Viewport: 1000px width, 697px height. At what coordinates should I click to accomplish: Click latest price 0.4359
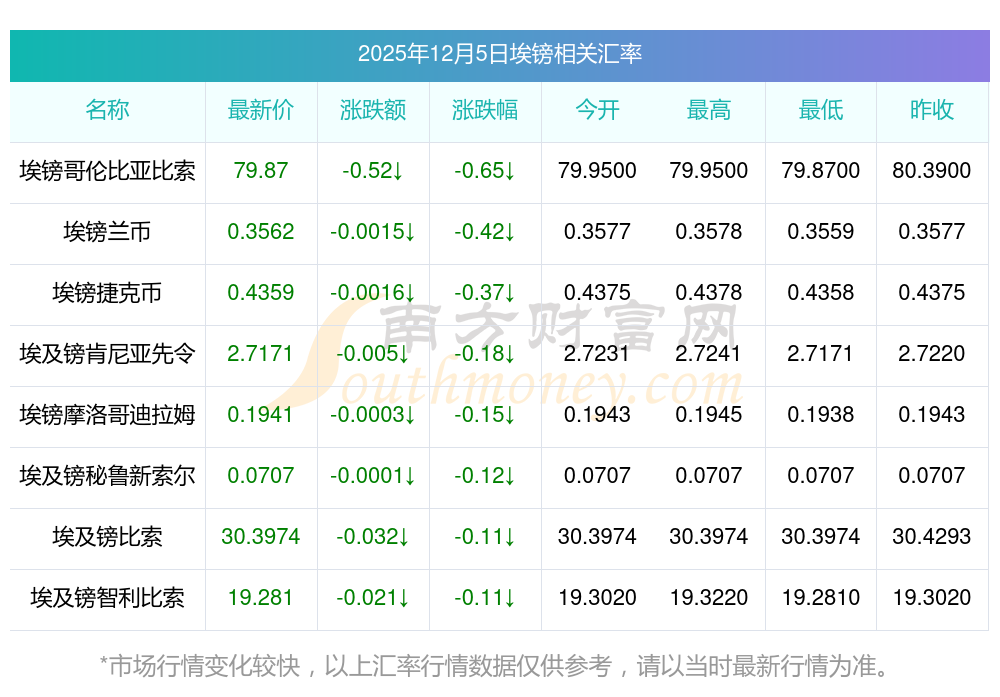pos(261,293)
